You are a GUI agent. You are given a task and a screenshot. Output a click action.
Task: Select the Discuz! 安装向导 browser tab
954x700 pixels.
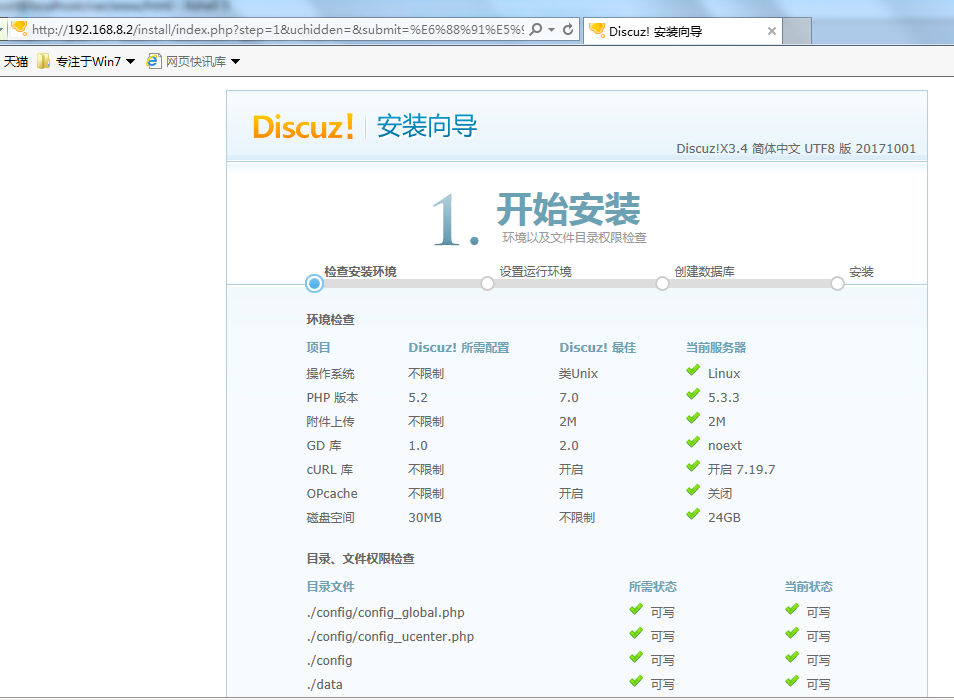point(683,31)
